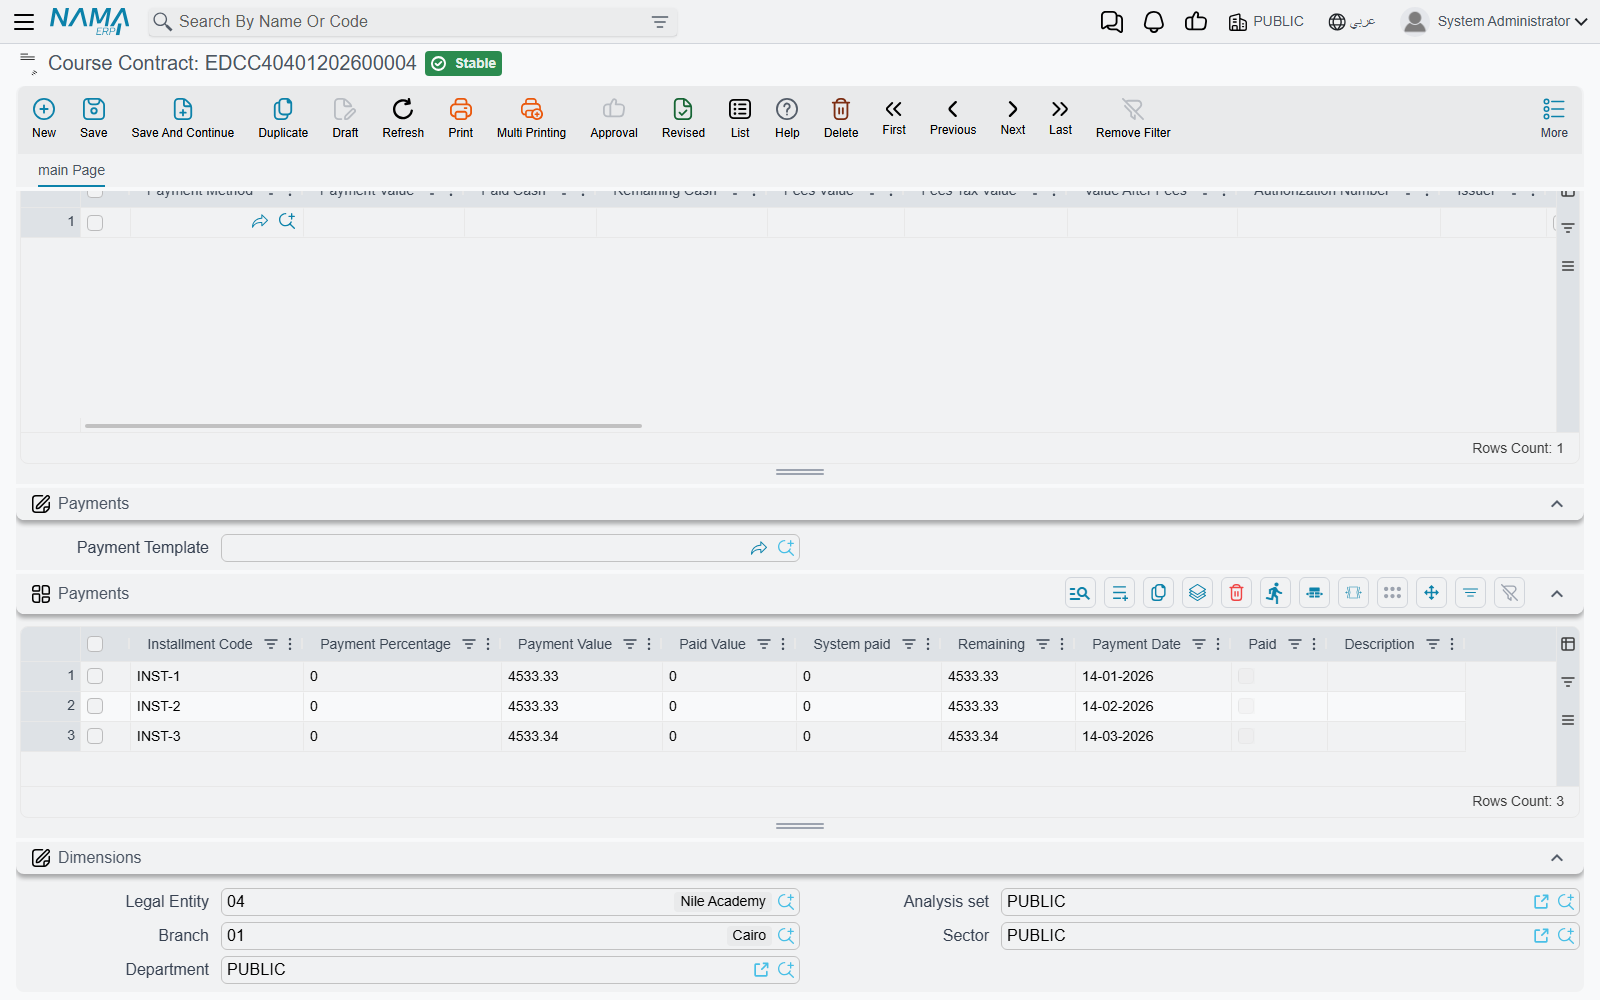
Task: Tick the checkbox for INST-3 row
Action: [x=95, y=736]
